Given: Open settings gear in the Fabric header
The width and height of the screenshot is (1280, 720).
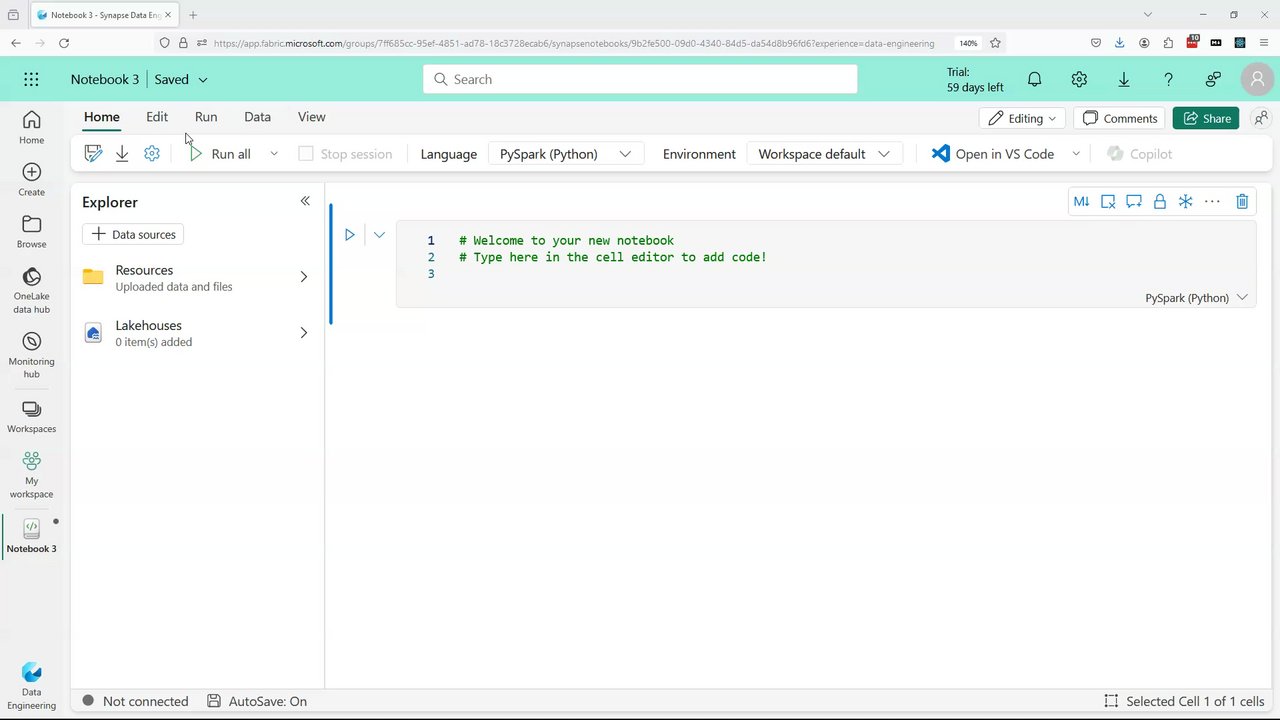Looking at the screenshot, I should pyautogui.click(x=1079, y=79).
